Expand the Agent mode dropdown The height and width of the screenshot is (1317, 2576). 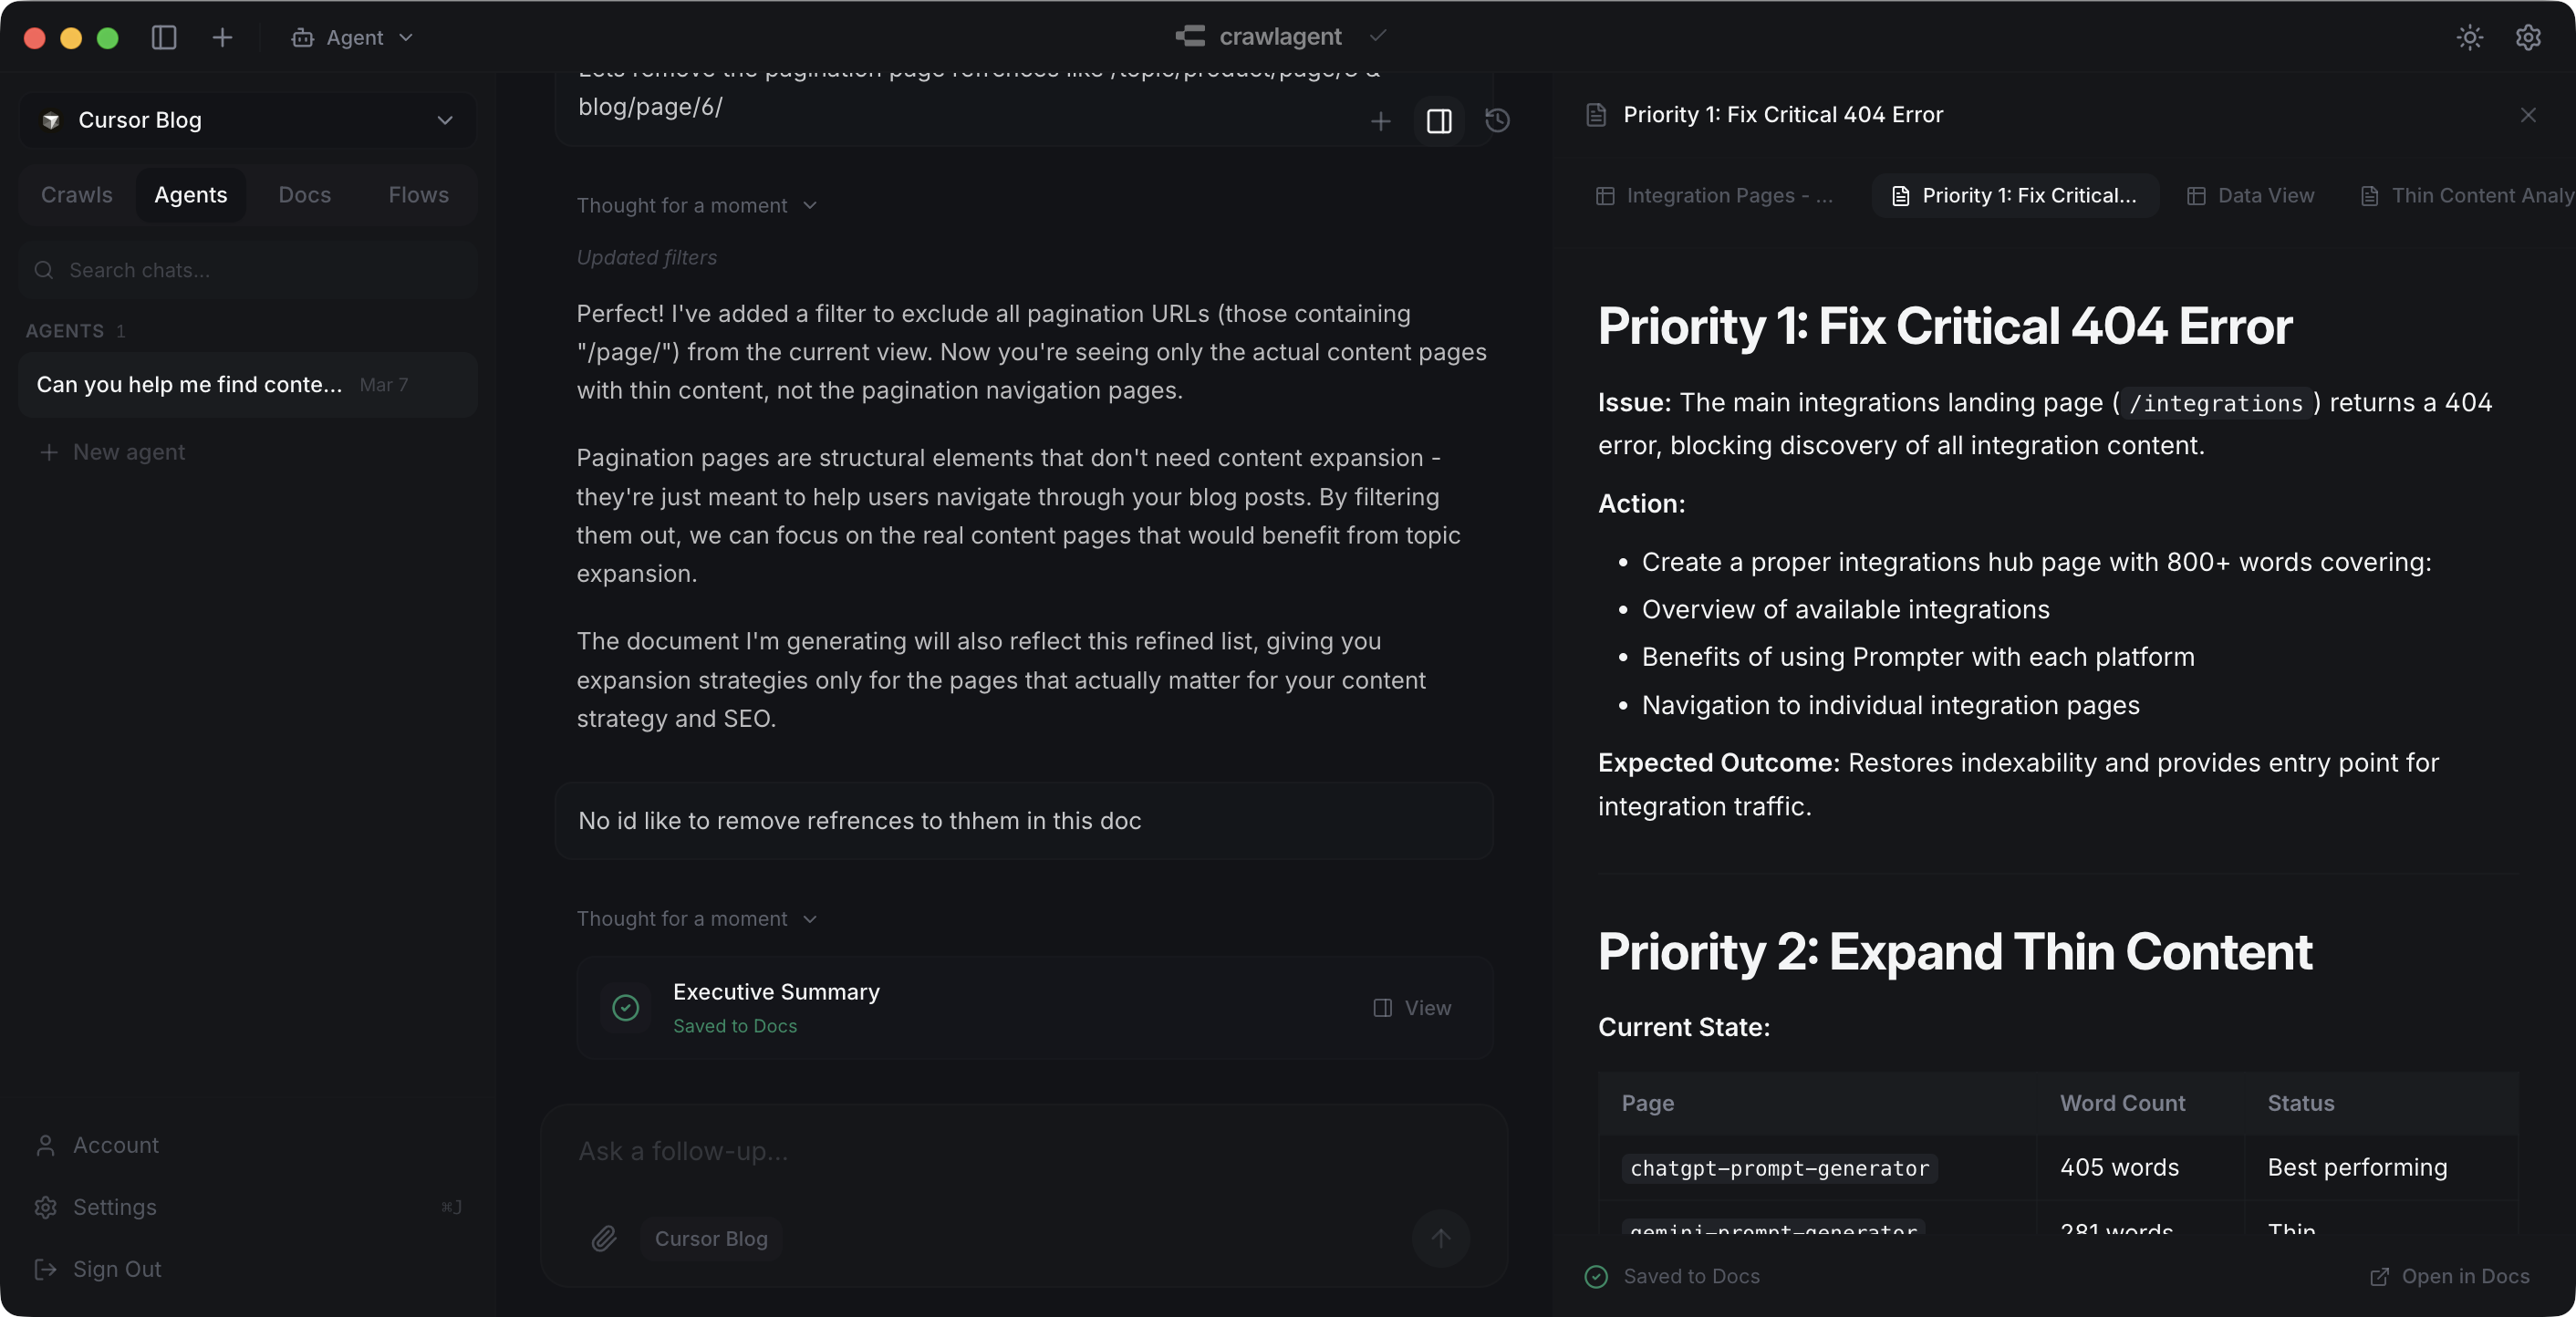pyautogui.click(x=405, y=37)
